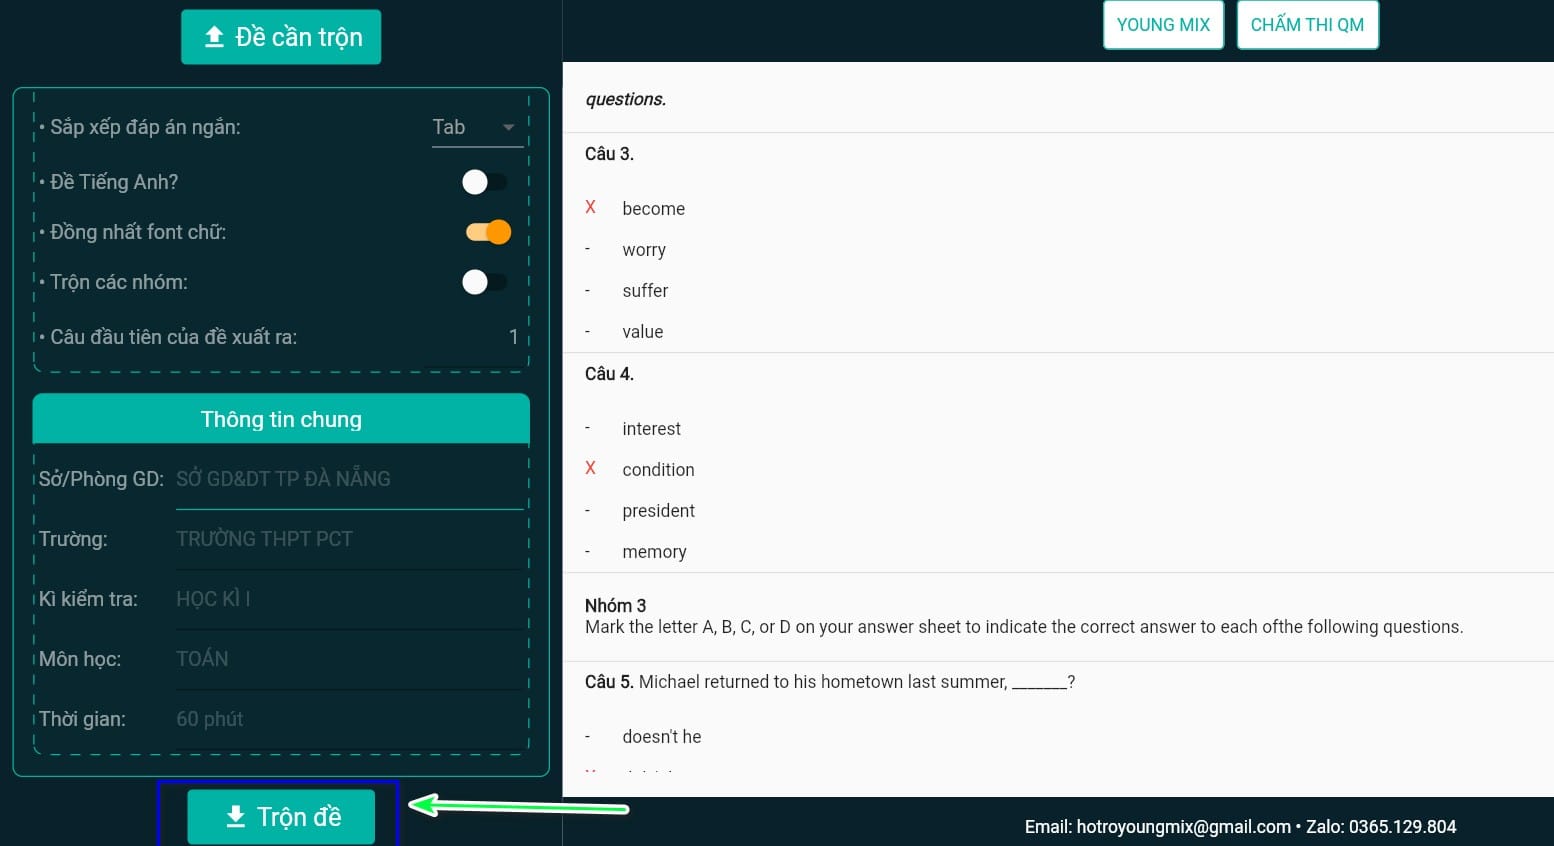1554x846 pixels.
Task: Select answer 'doesn't he' in Câu 5
Action: click(x=661, y=737)
